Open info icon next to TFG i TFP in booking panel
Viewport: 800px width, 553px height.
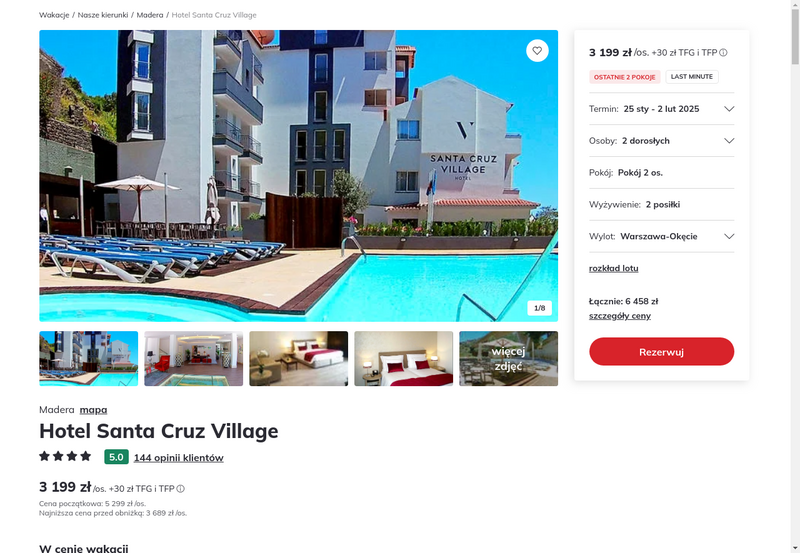click(x=723, y=53)
